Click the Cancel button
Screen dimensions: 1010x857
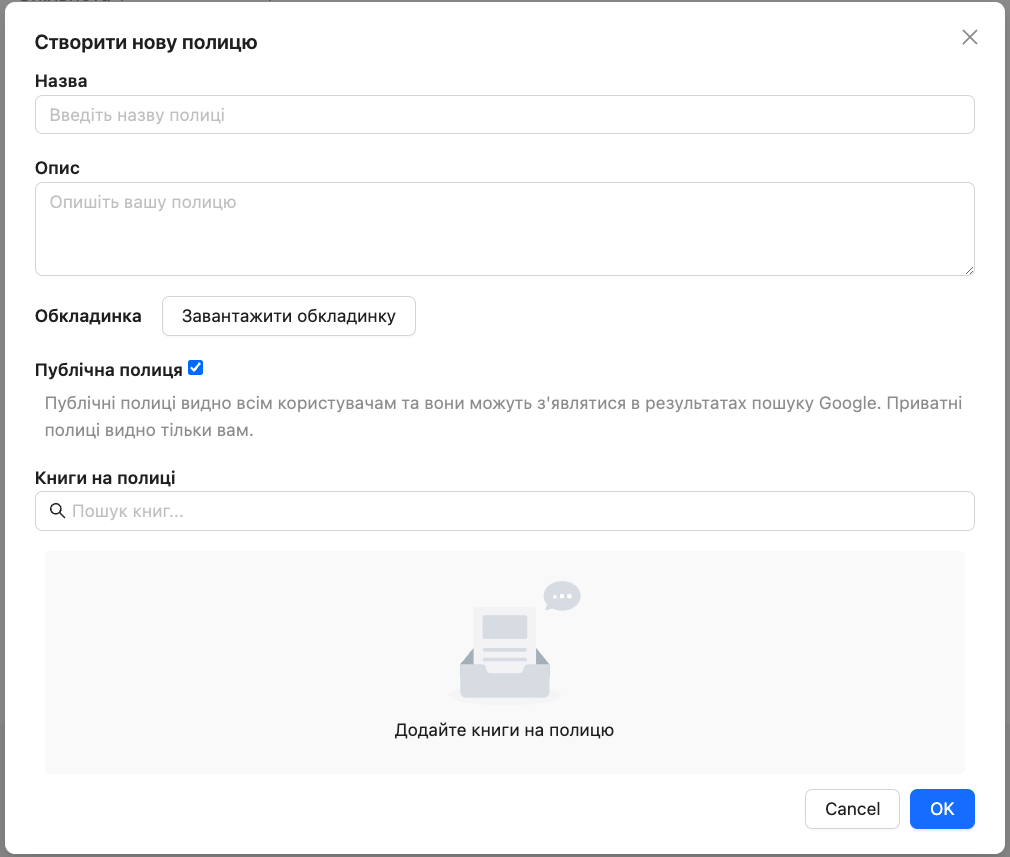pyautogui.click(x=852, y=809)
